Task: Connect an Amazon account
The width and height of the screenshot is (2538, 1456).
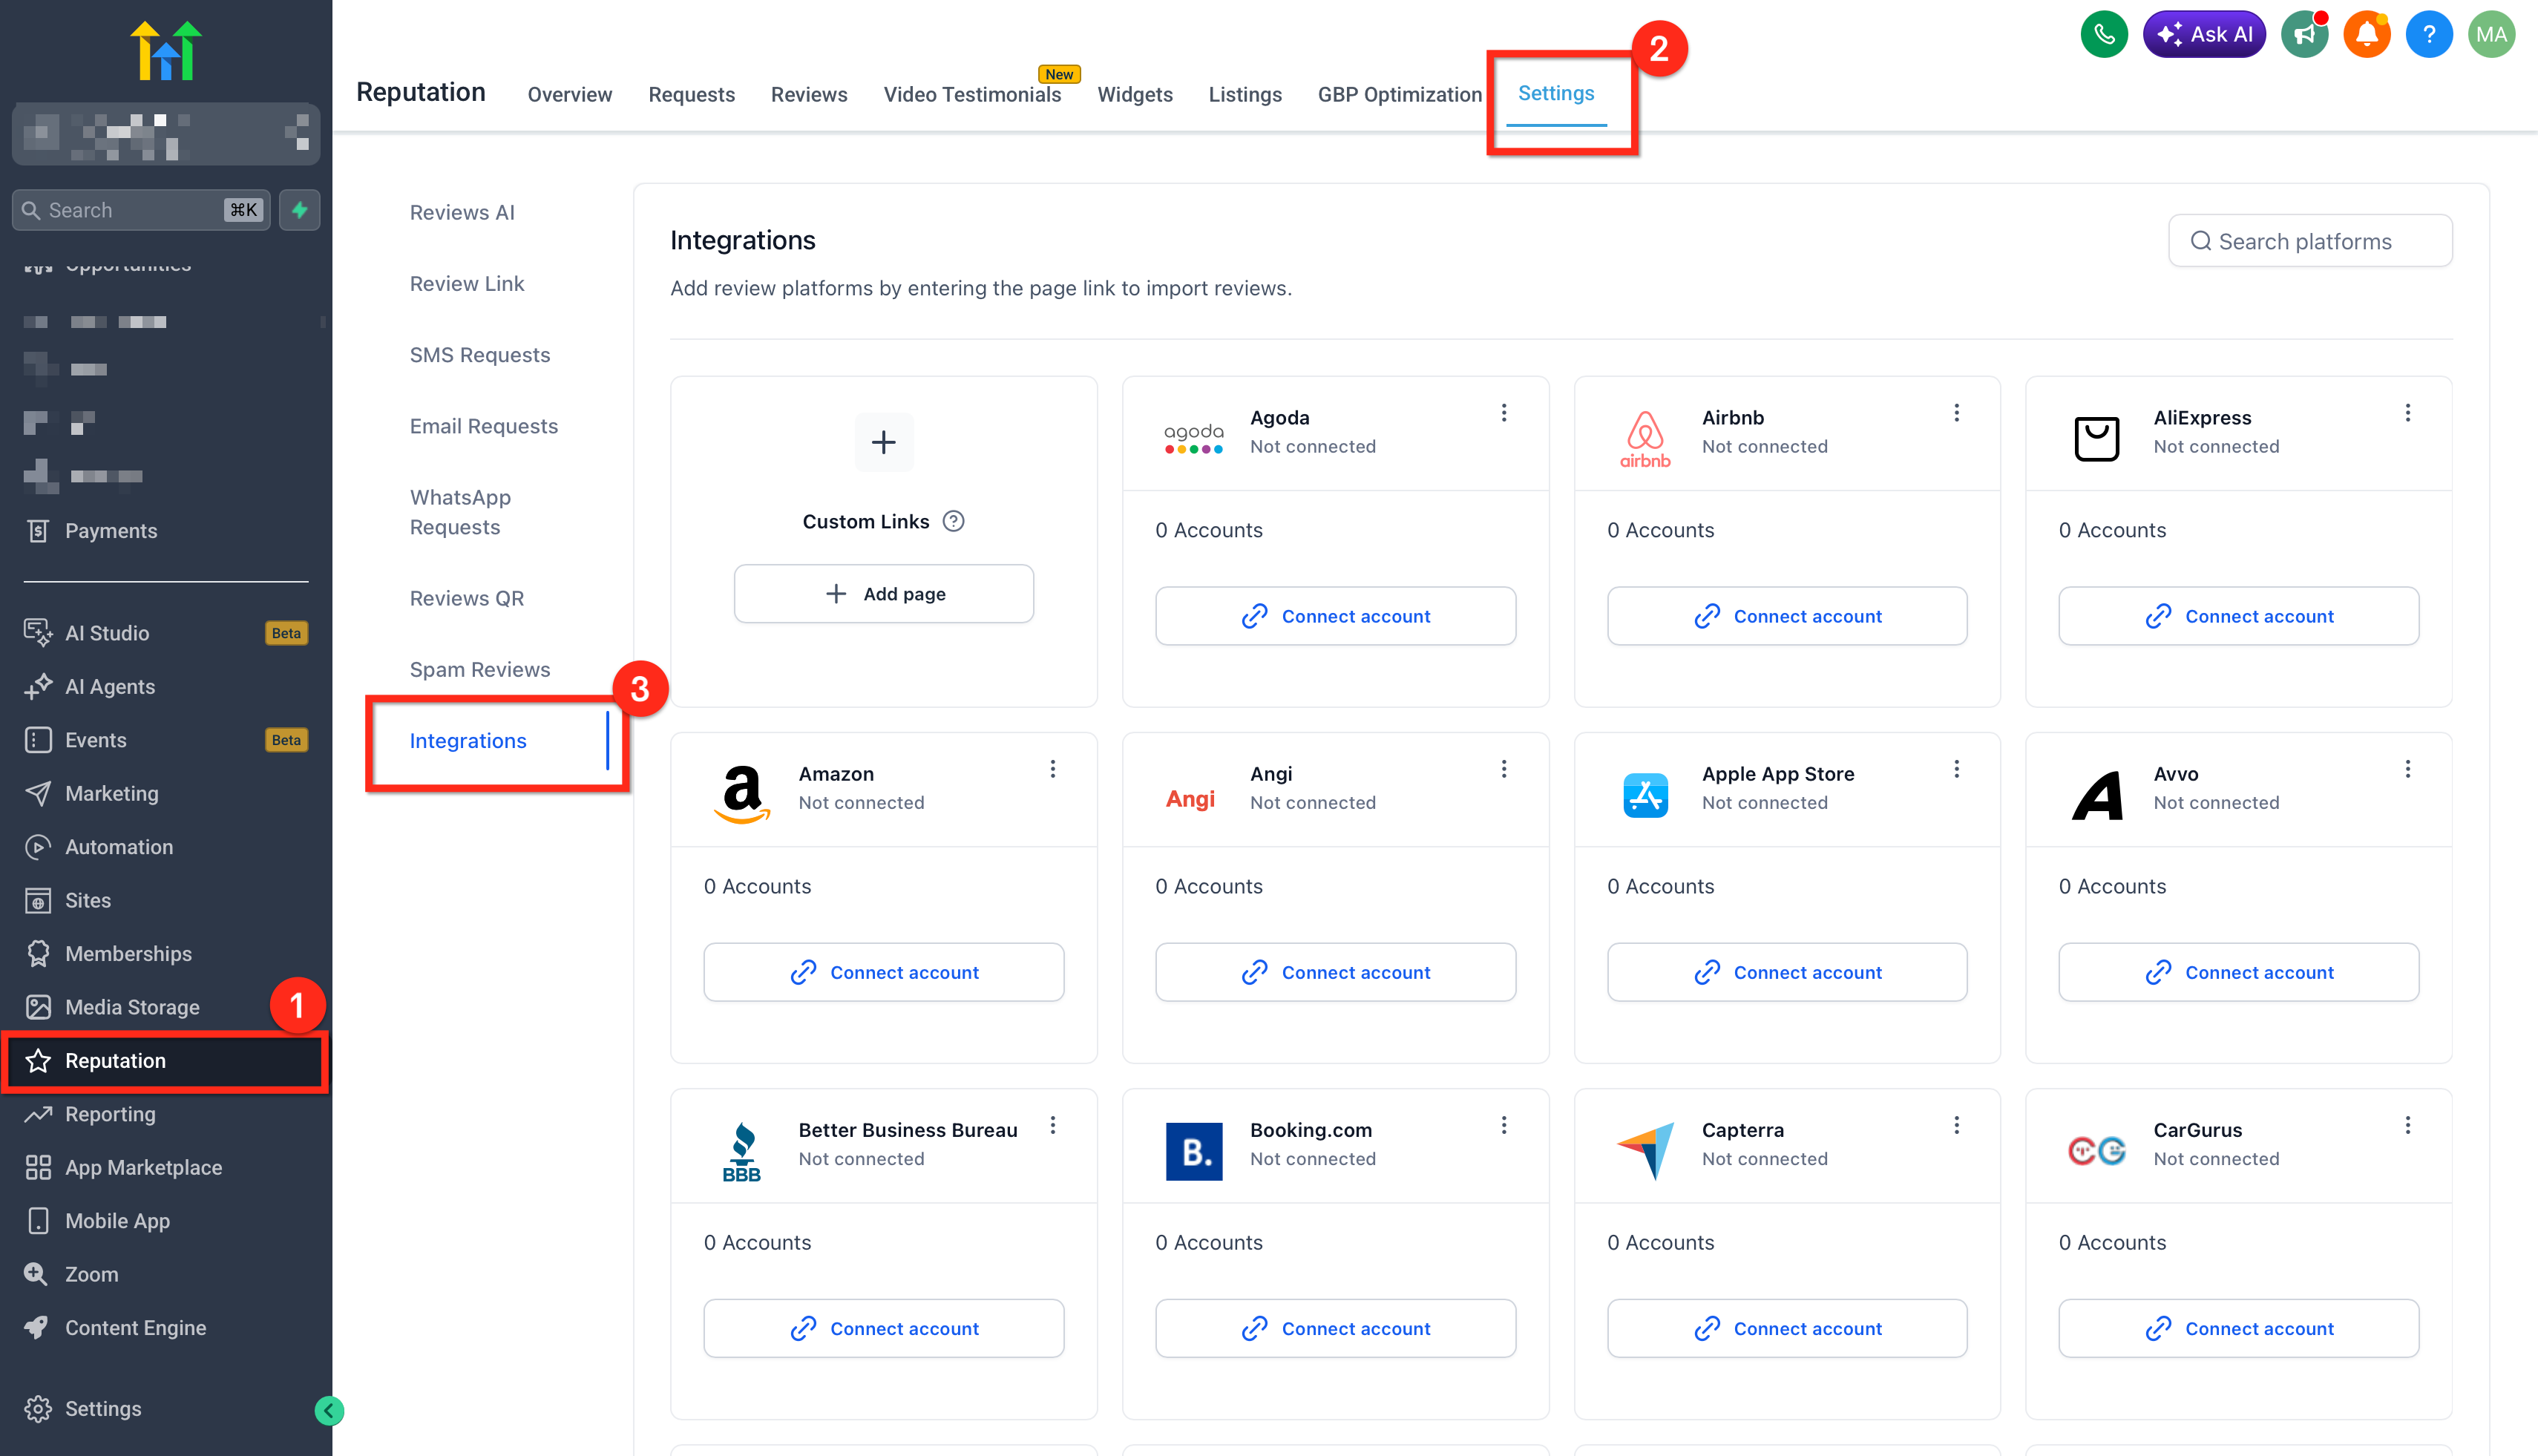Action: (884, 972)
